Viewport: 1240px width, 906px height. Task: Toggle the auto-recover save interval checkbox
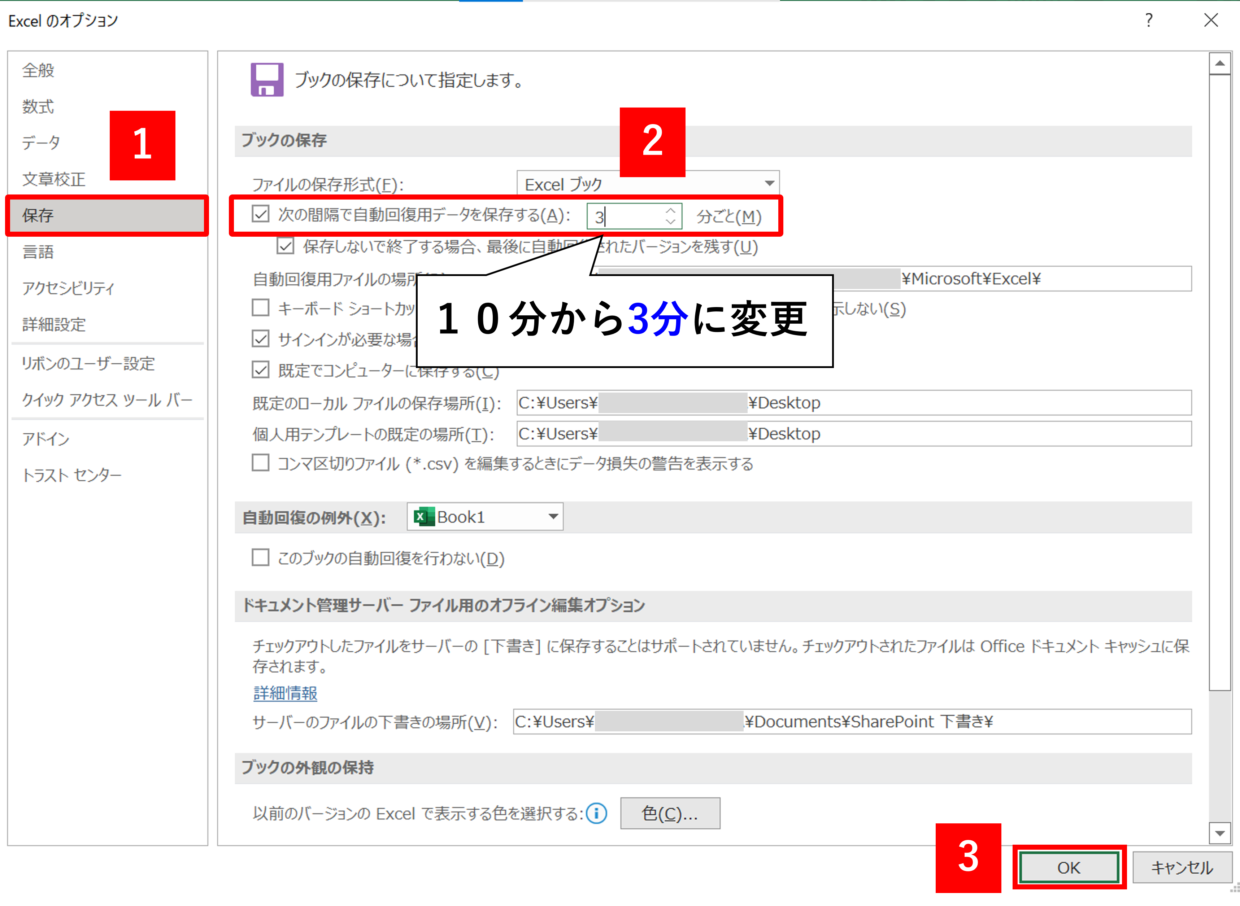coord(261,214)
